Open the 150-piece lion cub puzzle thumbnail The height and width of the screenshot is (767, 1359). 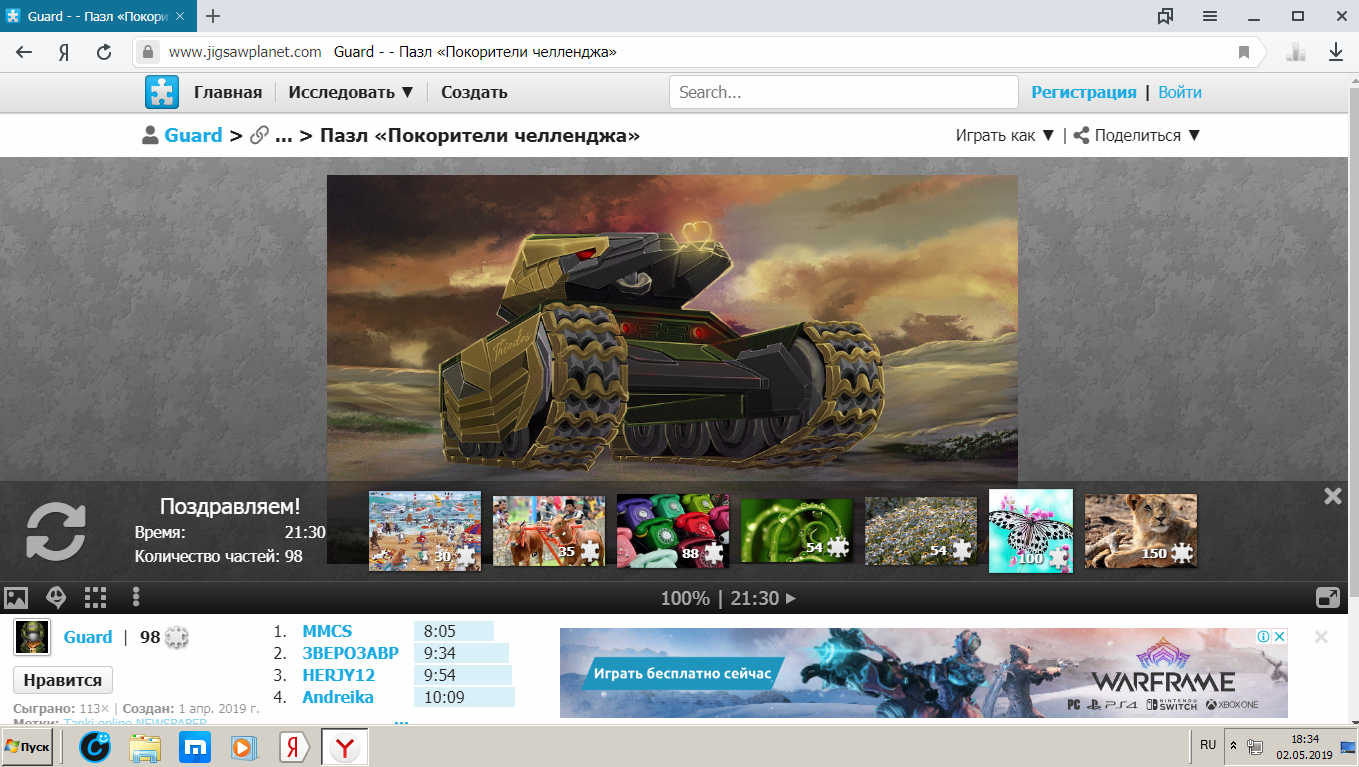(x=1141, y=531)
